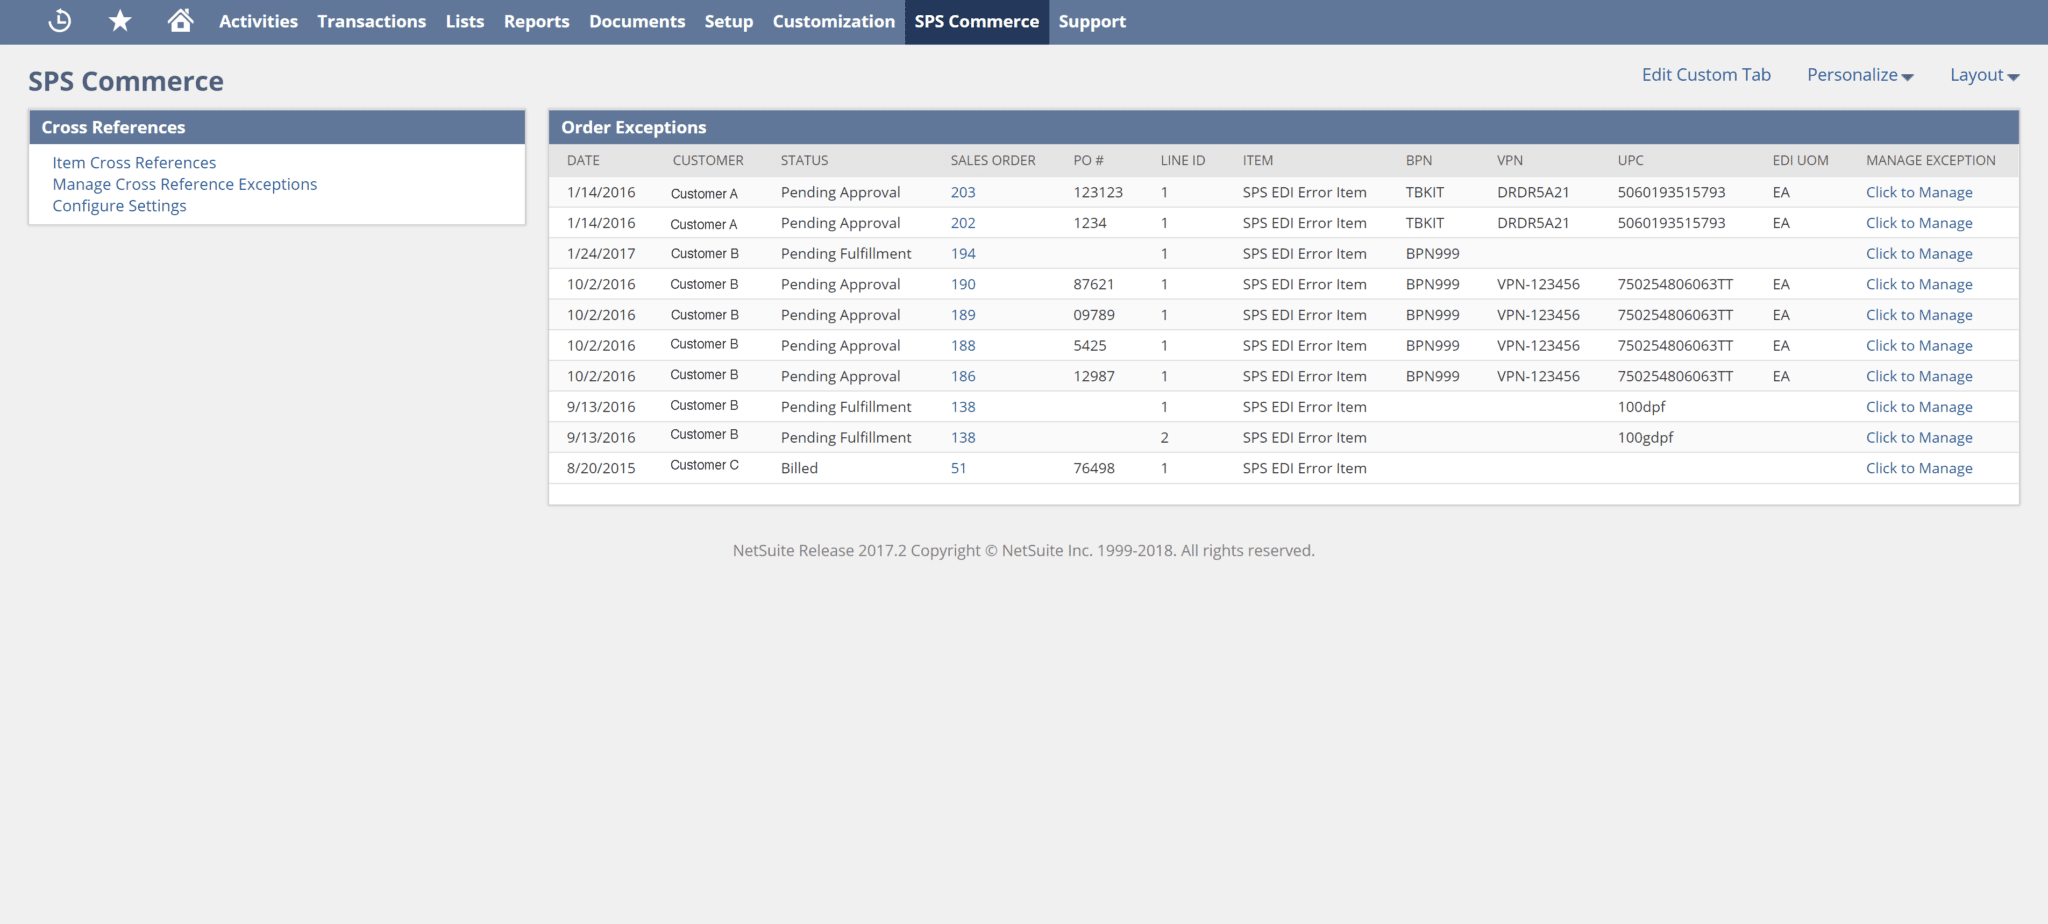Select the 8/20/2015 date cell
The width and height of the screenshot is (2048, 924).
pos(601,468)
